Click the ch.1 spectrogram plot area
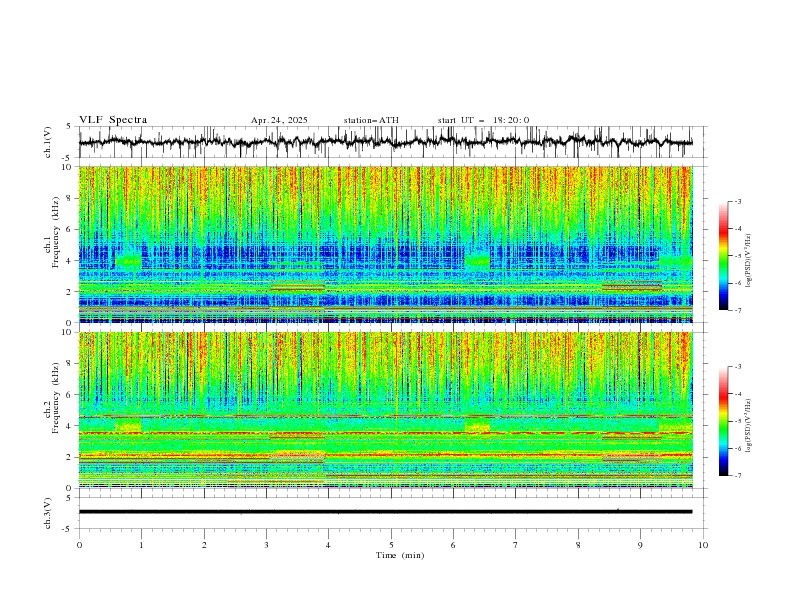 pos(385,244)
